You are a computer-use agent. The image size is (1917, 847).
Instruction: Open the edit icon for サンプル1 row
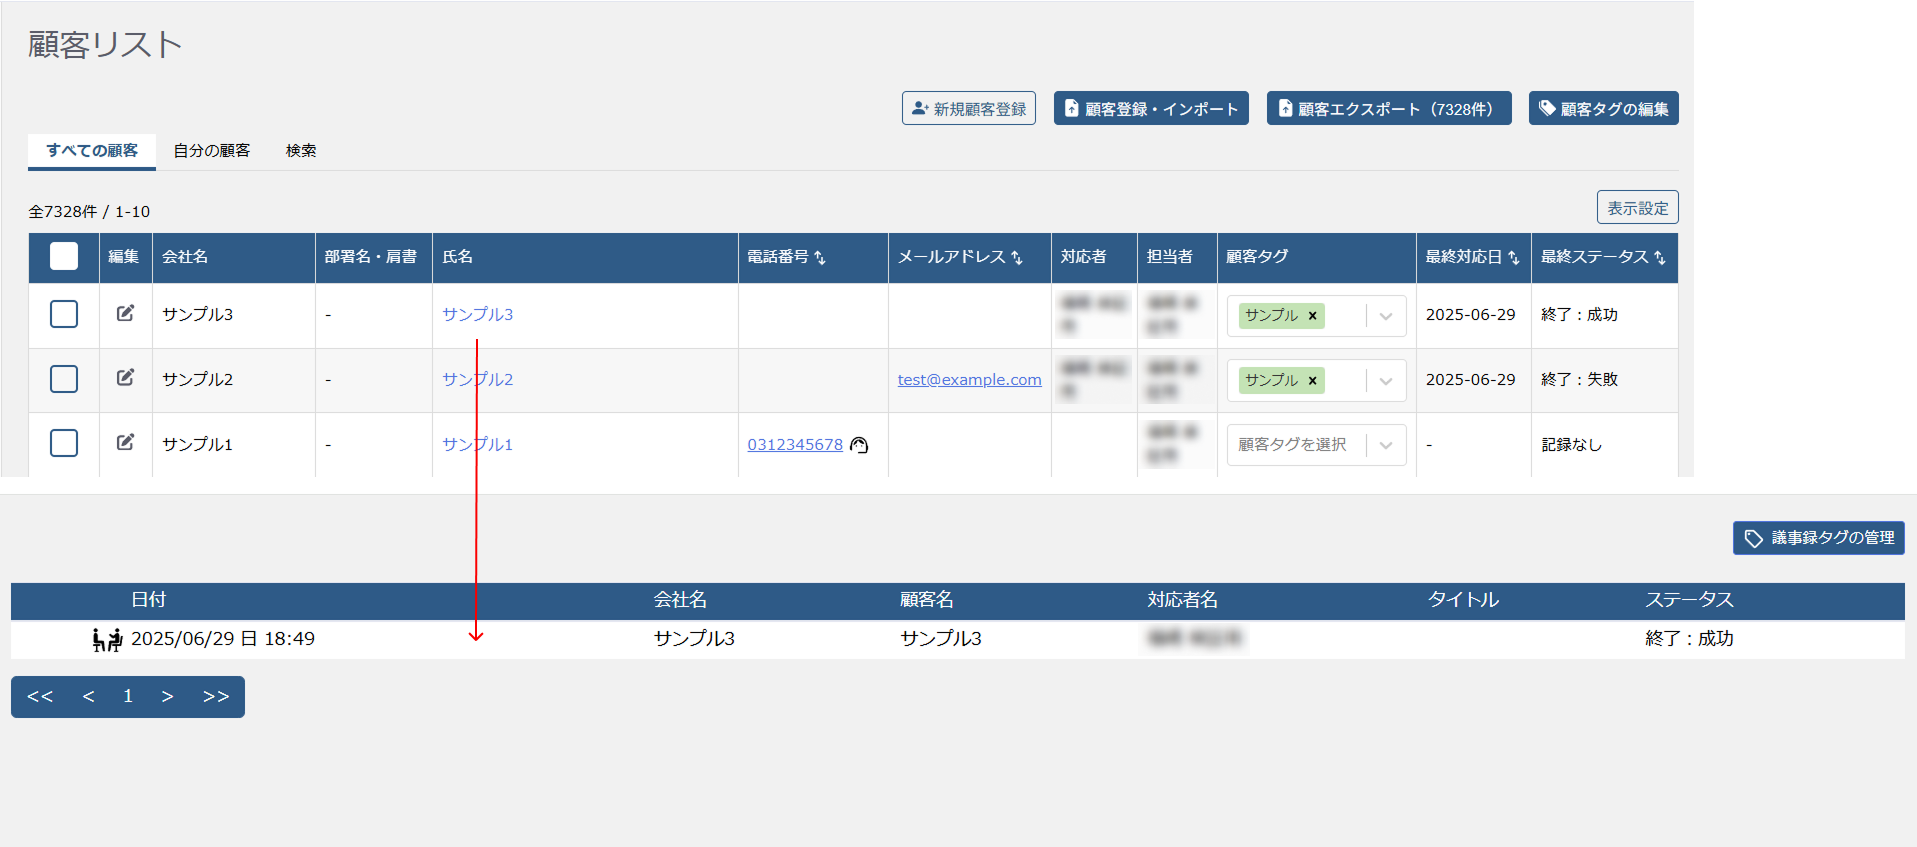point(125,442)
